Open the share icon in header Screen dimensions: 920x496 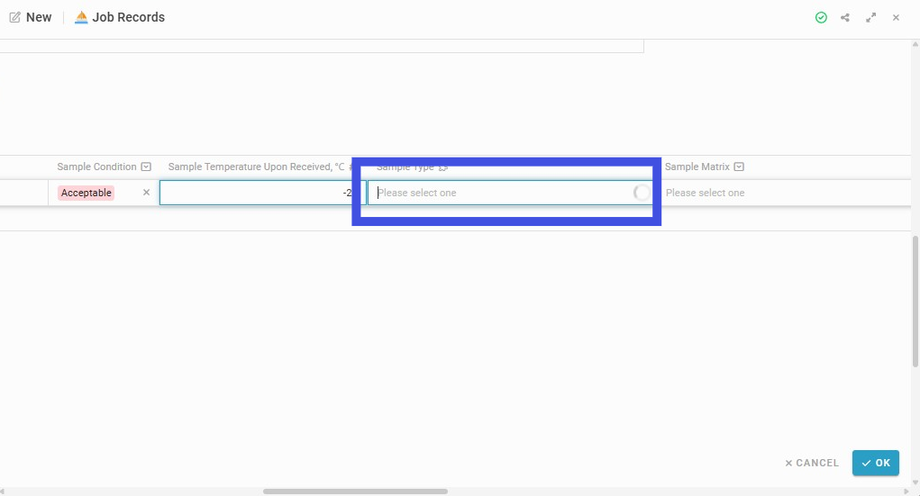coord(845,18)
